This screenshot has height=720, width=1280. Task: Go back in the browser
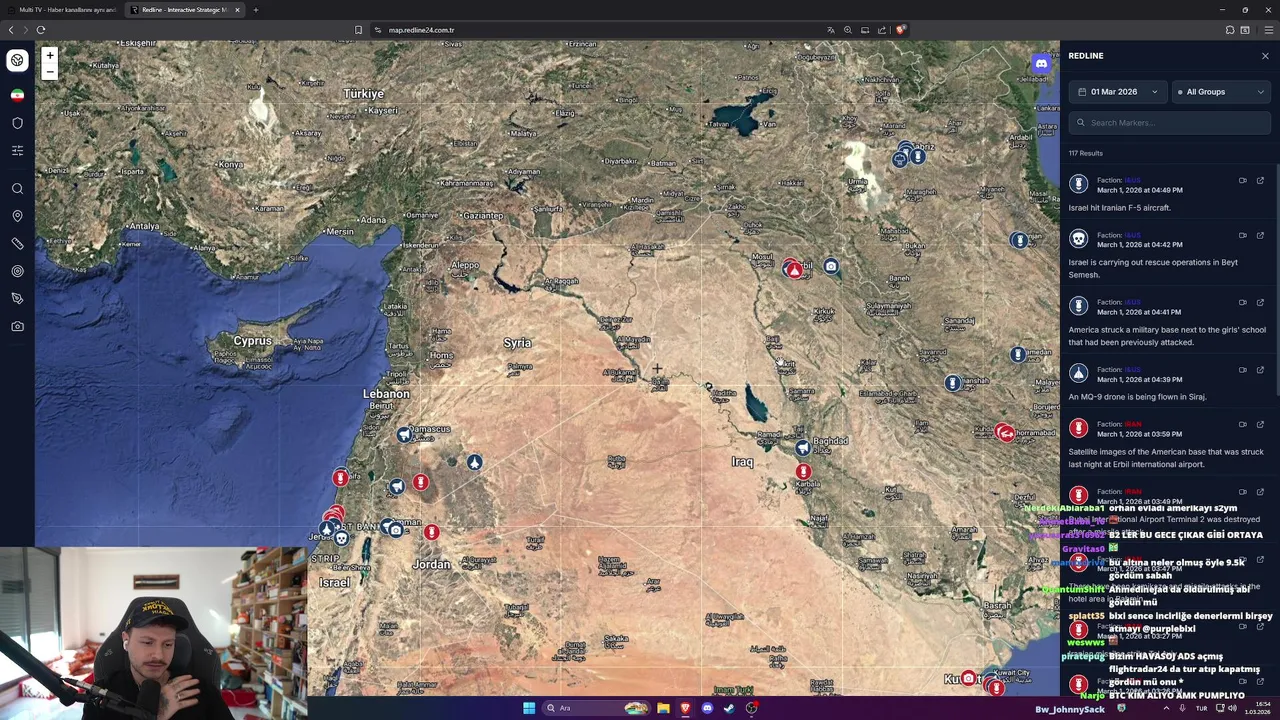pyautogui.click(x=11, y=30)
